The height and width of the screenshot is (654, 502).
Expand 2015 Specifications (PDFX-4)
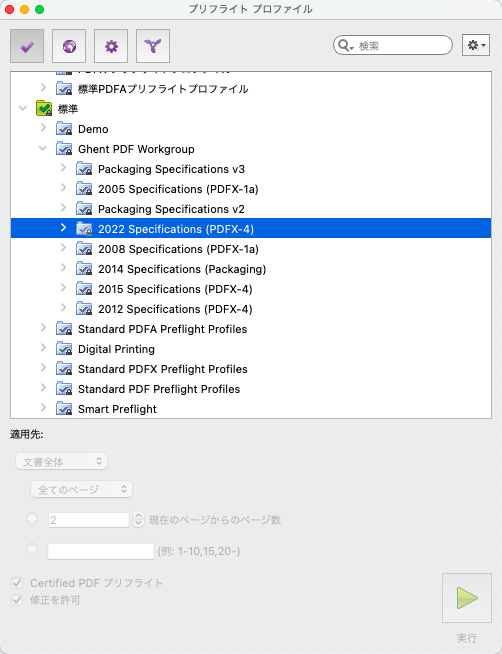tap(63, 288)
